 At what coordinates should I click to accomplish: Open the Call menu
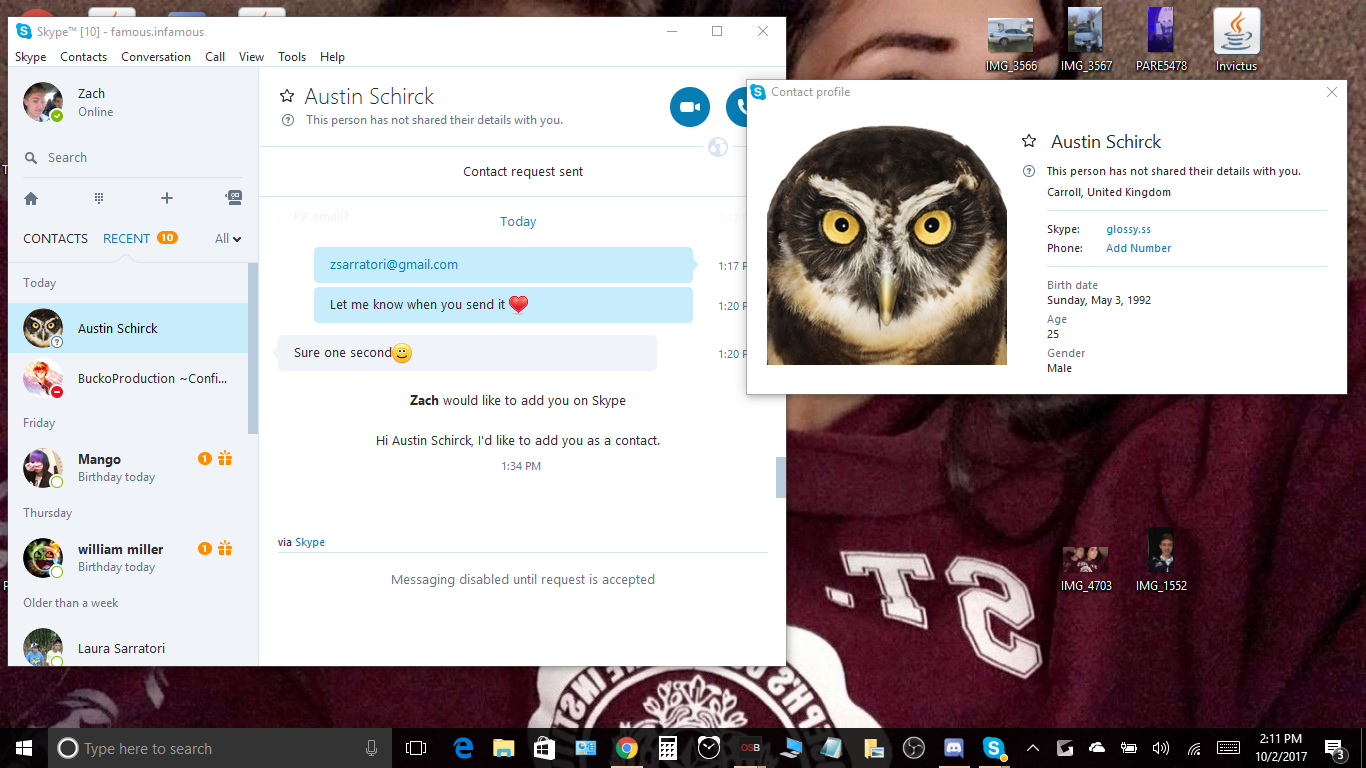pos(215,57)
